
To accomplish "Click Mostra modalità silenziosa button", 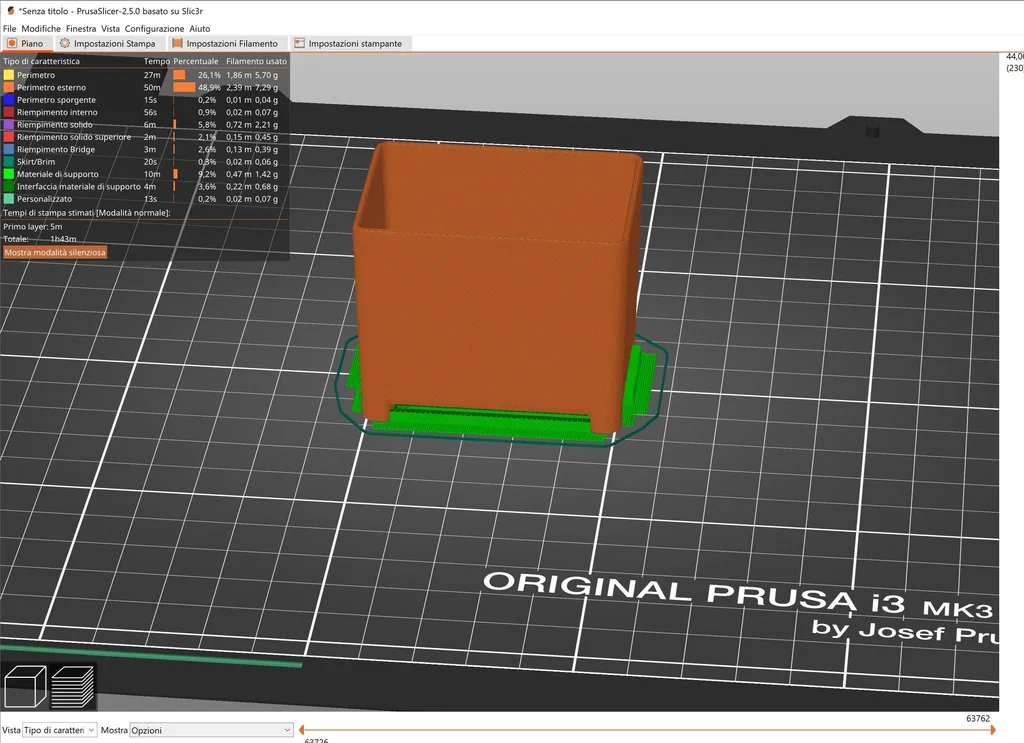I will pos(55,253).
